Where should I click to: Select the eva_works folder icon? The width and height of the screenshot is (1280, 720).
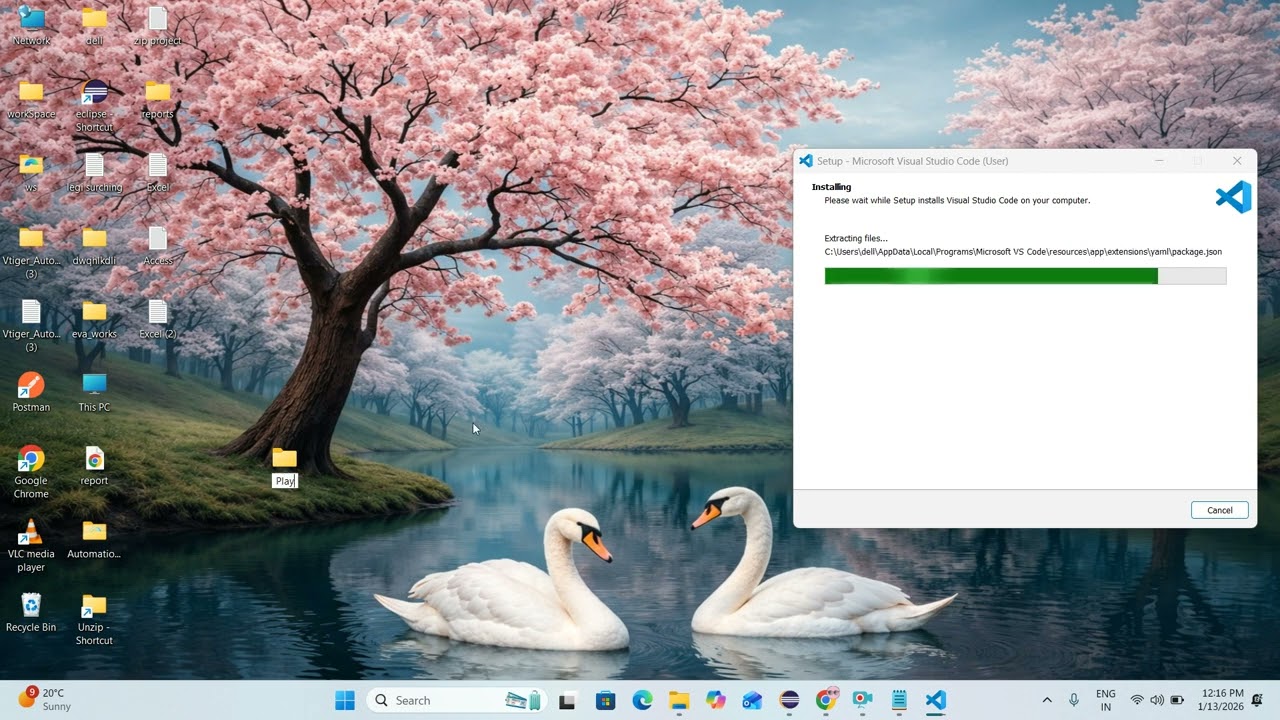(x=94, y=319)
